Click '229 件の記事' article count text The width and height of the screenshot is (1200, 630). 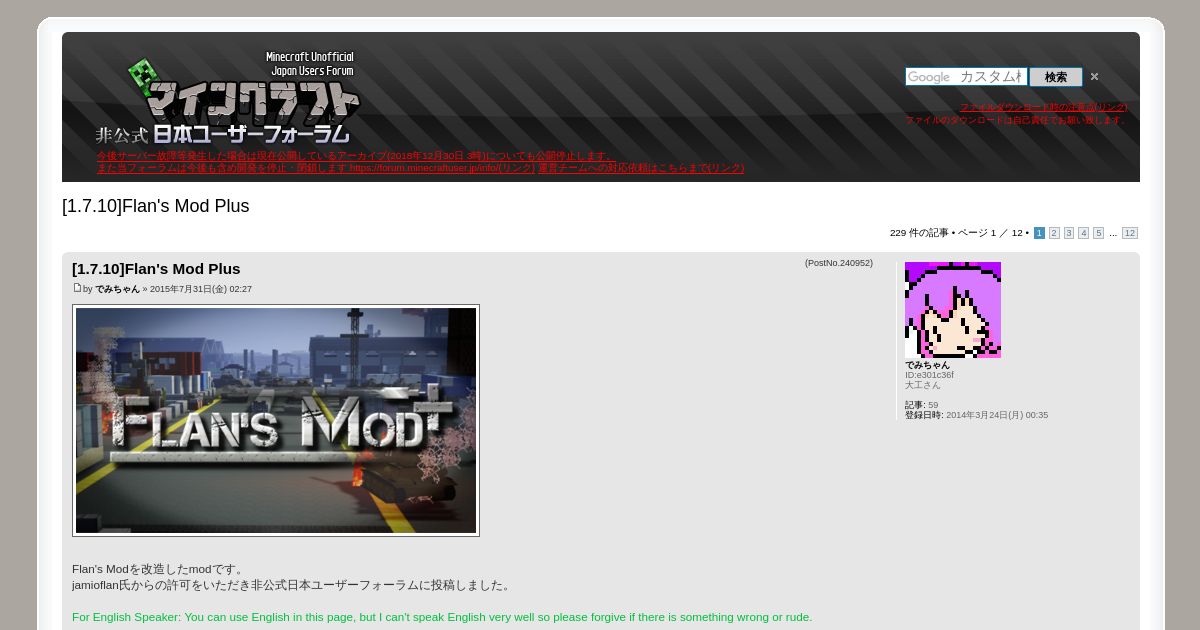[x=919, y=233]
